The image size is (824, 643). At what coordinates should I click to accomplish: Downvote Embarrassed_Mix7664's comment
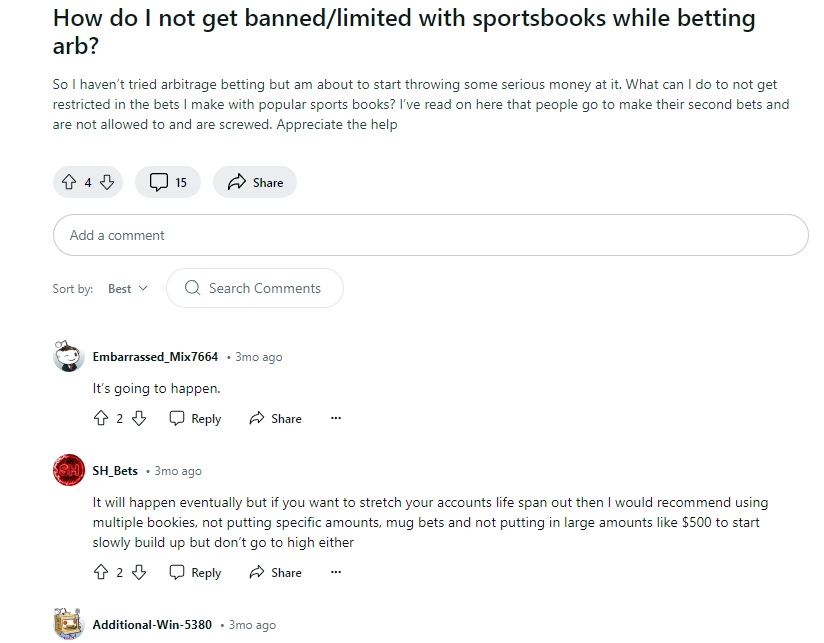point(139,418)
